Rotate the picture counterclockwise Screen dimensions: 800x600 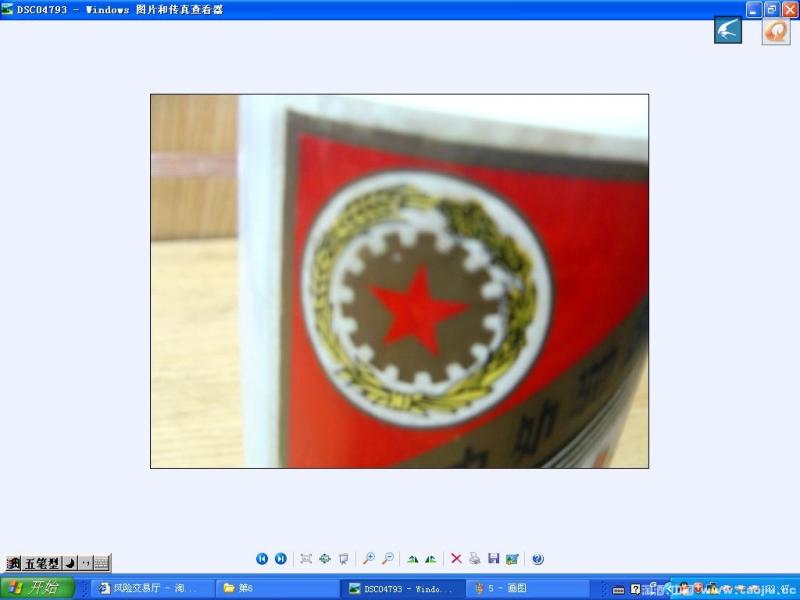point(431,559)
